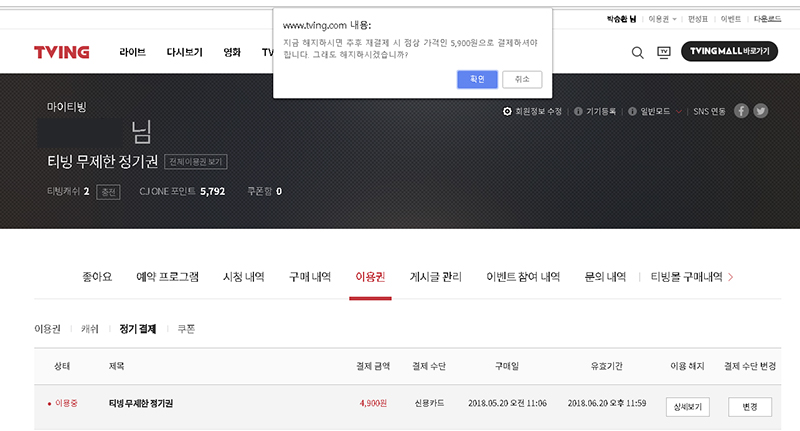Viewport: 800px width, 431px height.
Task: Switch to the 게시글 관리 tab
Action: (435, 276)
